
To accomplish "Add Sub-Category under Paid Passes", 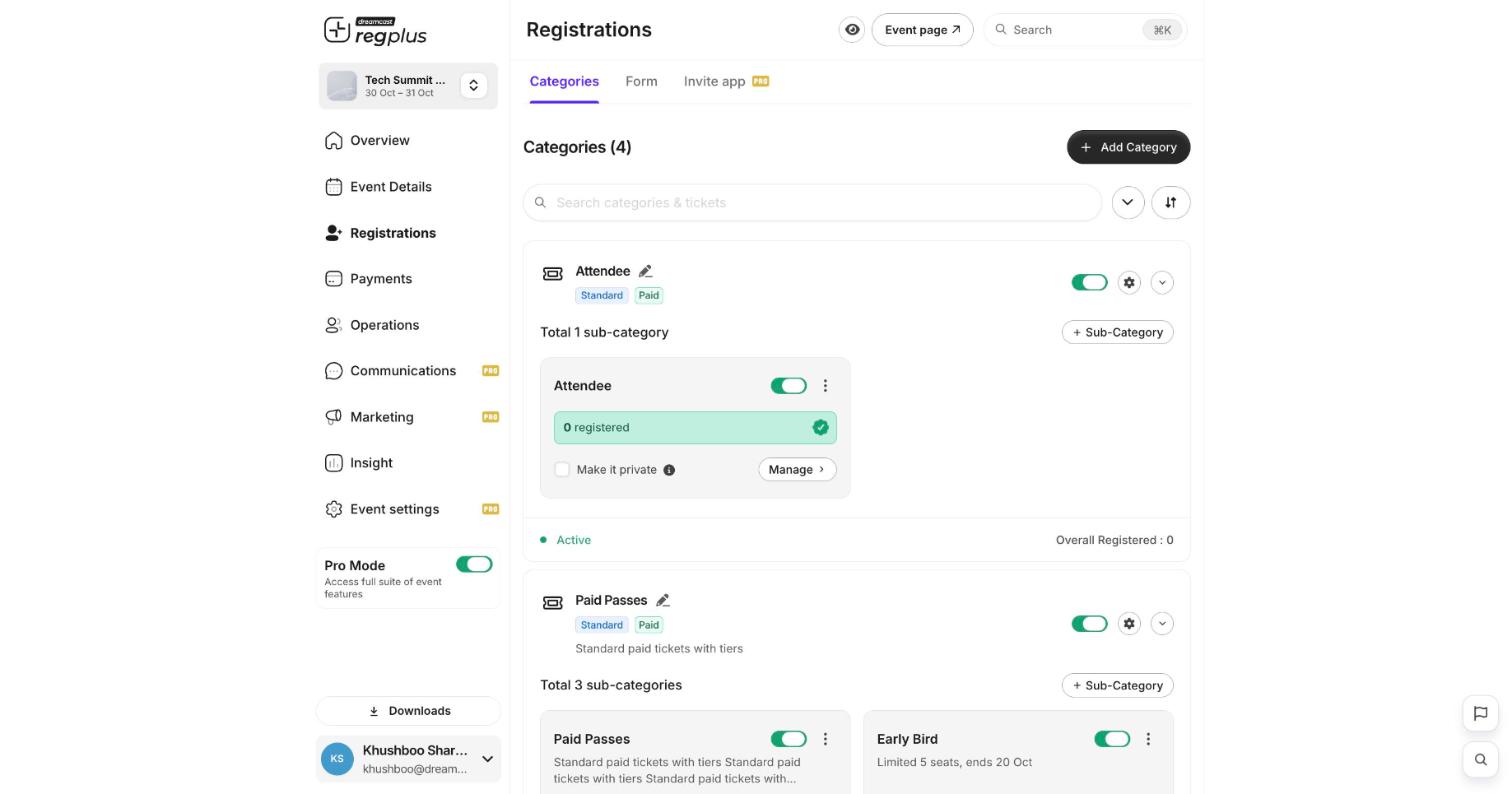I will click(1117, 686).
